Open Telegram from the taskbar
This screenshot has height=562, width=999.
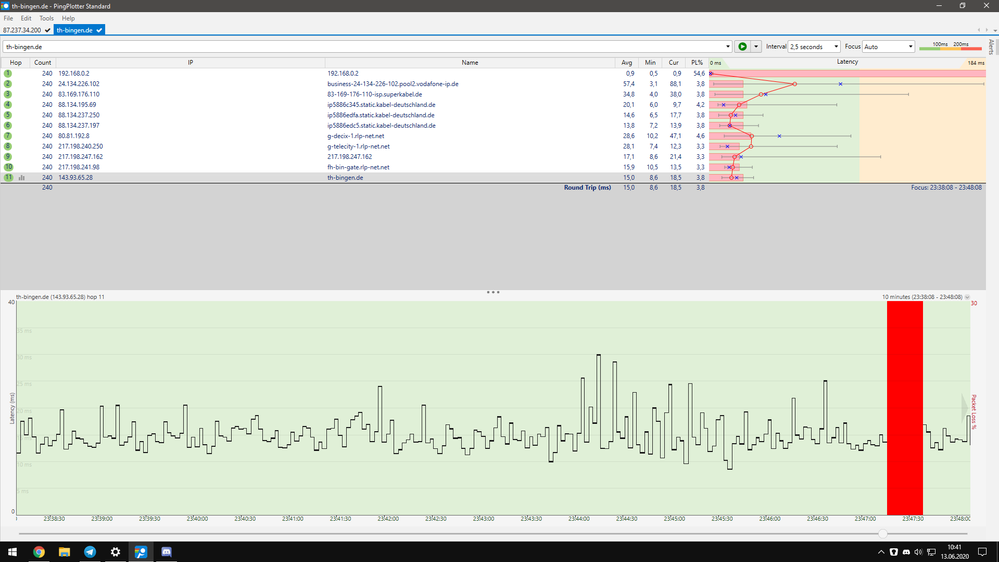(x=90, y=551)
